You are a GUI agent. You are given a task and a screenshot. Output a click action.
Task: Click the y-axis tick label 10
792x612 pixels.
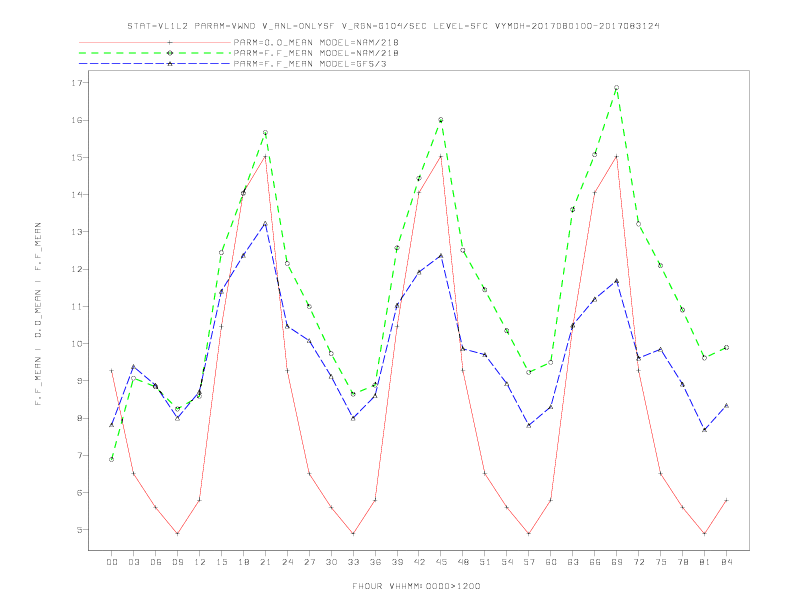coord(76,344)
